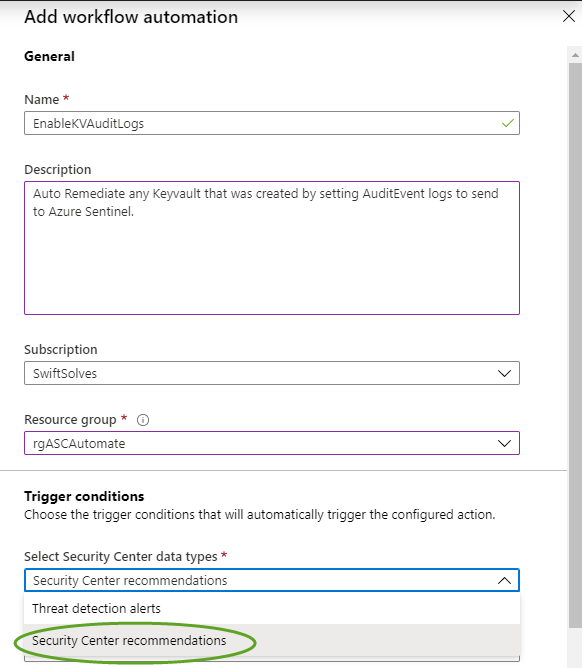Click the Add workflow automation title
This screenshot has width=582, height=668.
point(131,17)
